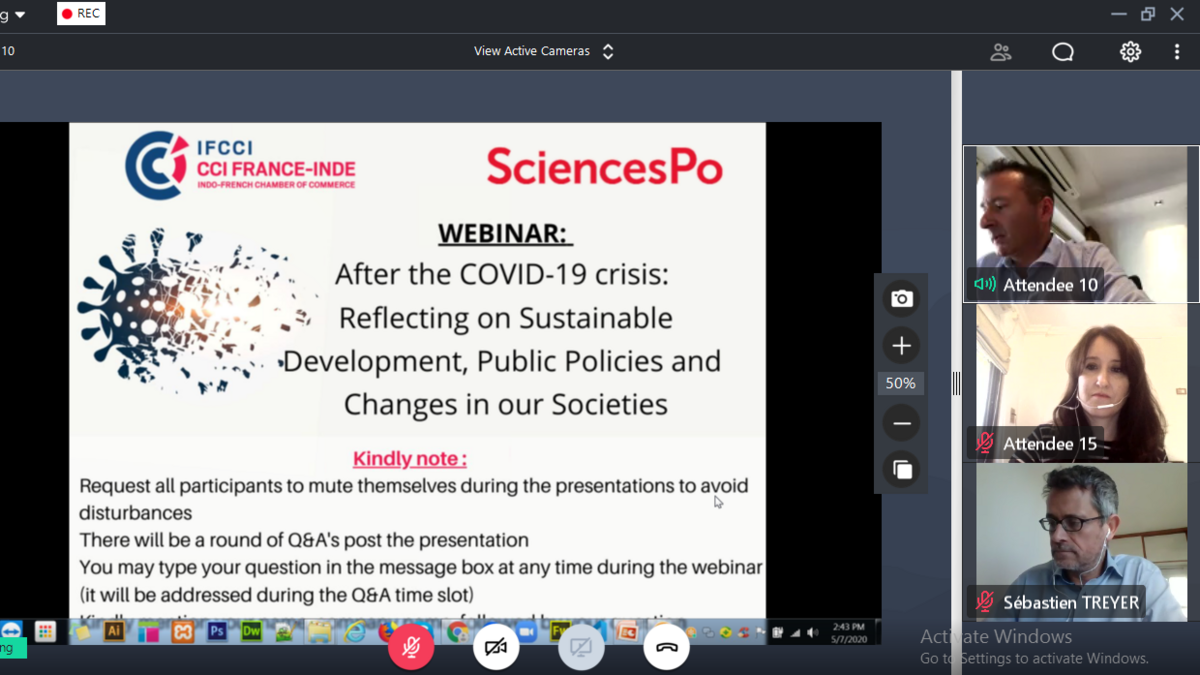Turn on the video camera toggle

495,647
